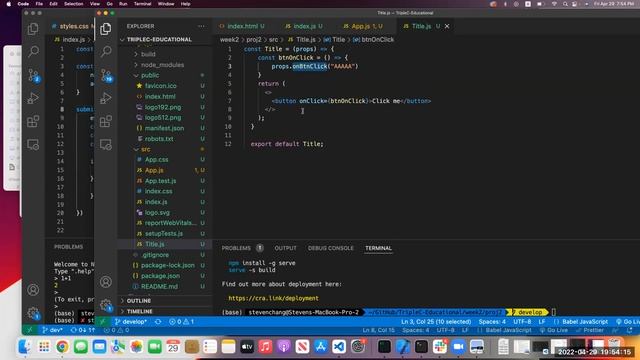Screen dimensions: 640x360
Task: Open logo.svg in the Explorer
Action: [157, 212]
